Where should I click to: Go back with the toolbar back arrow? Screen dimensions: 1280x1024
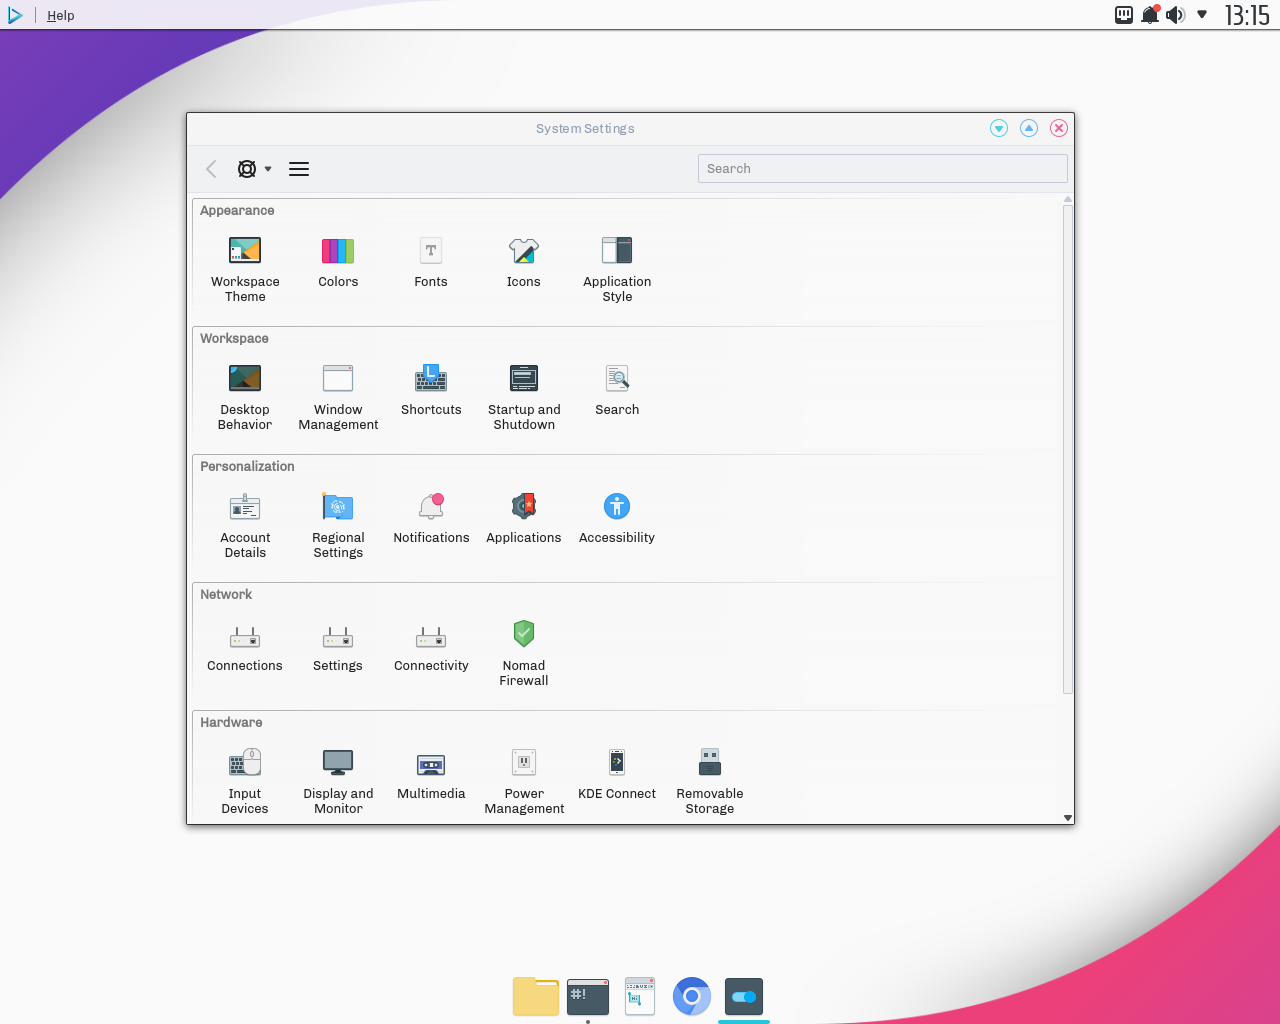(x=211, y=169)
